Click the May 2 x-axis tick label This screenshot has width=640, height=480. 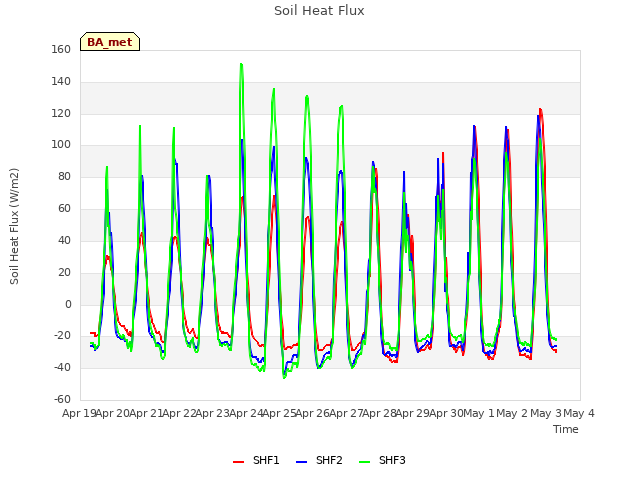(x=513, y=413)
